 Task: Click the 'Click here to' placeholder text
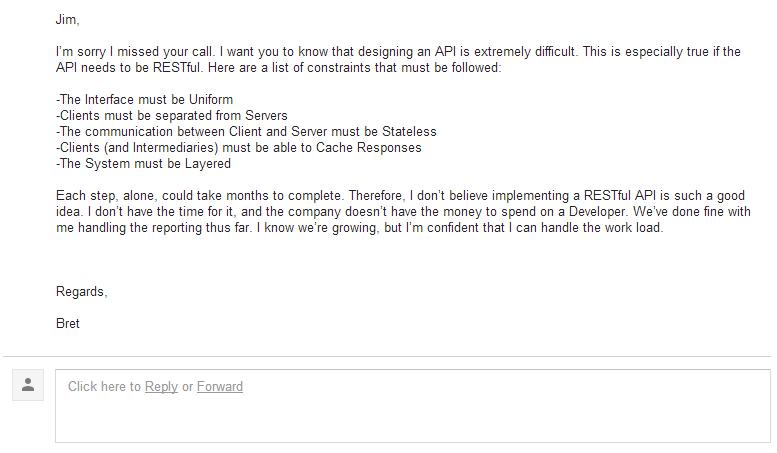coord(104,387)
